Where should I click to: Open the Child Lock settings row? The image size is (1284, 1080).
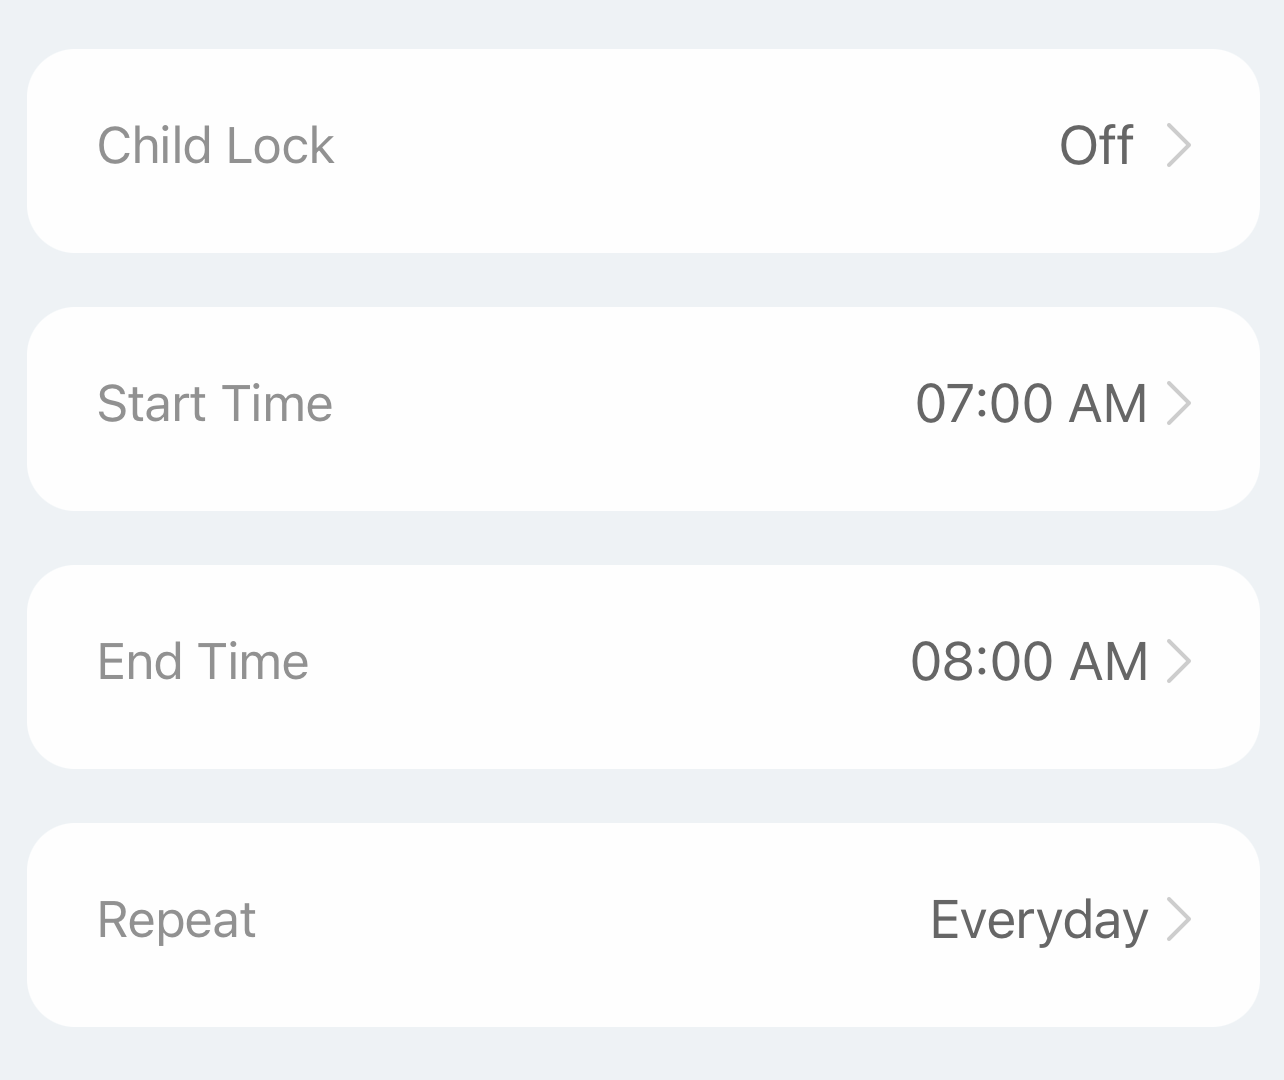(642, 151)
